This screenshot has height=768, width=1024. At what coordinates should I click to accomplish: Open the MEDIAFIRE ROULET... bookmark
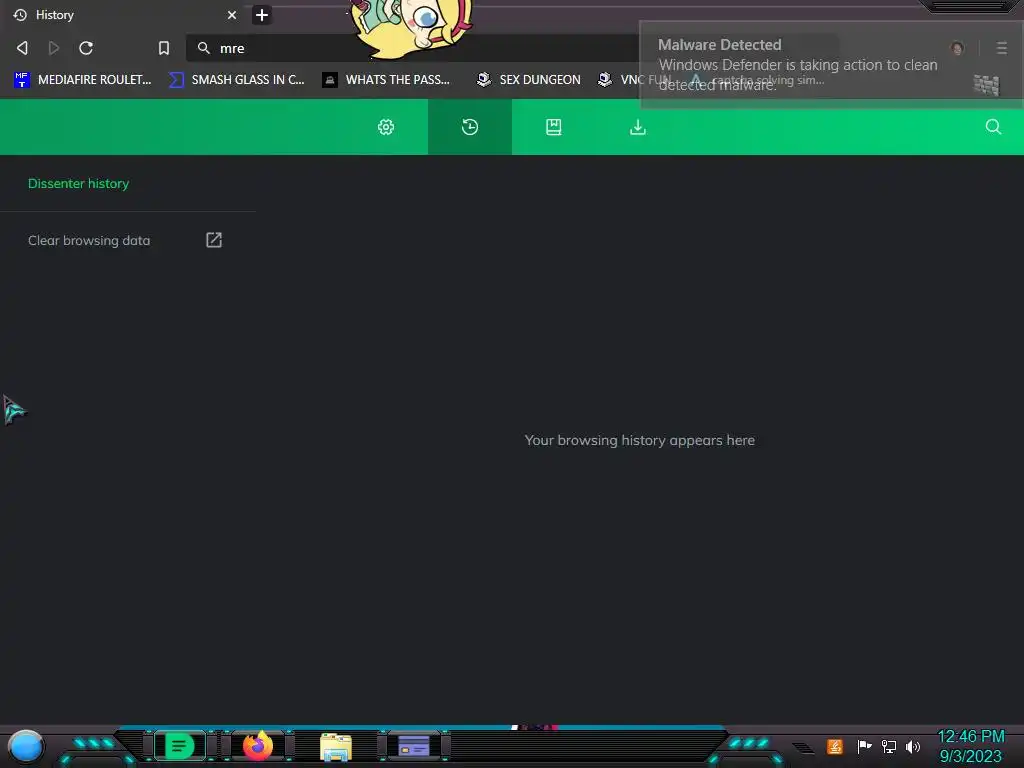[x=83, y=80]
